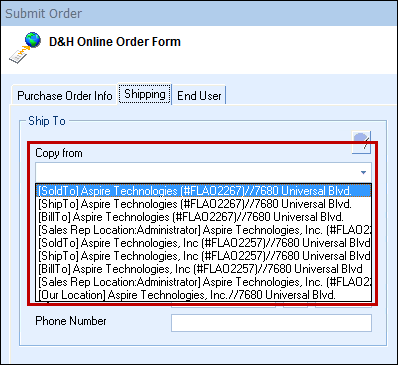Collapse the Copy from dropdown arrow

pyautogui.click(x=363, y=173)
